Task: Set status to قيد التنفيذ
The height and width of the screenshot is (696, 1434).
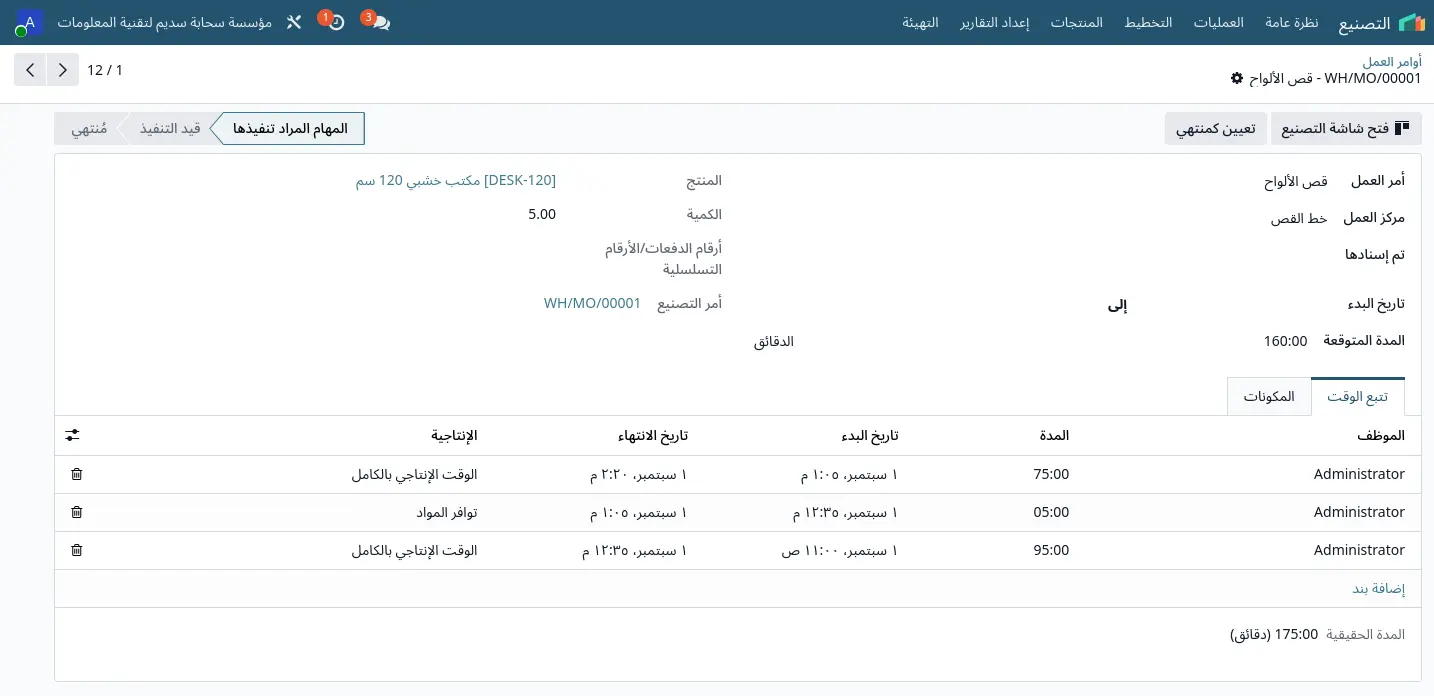Action: click(170, 129)
